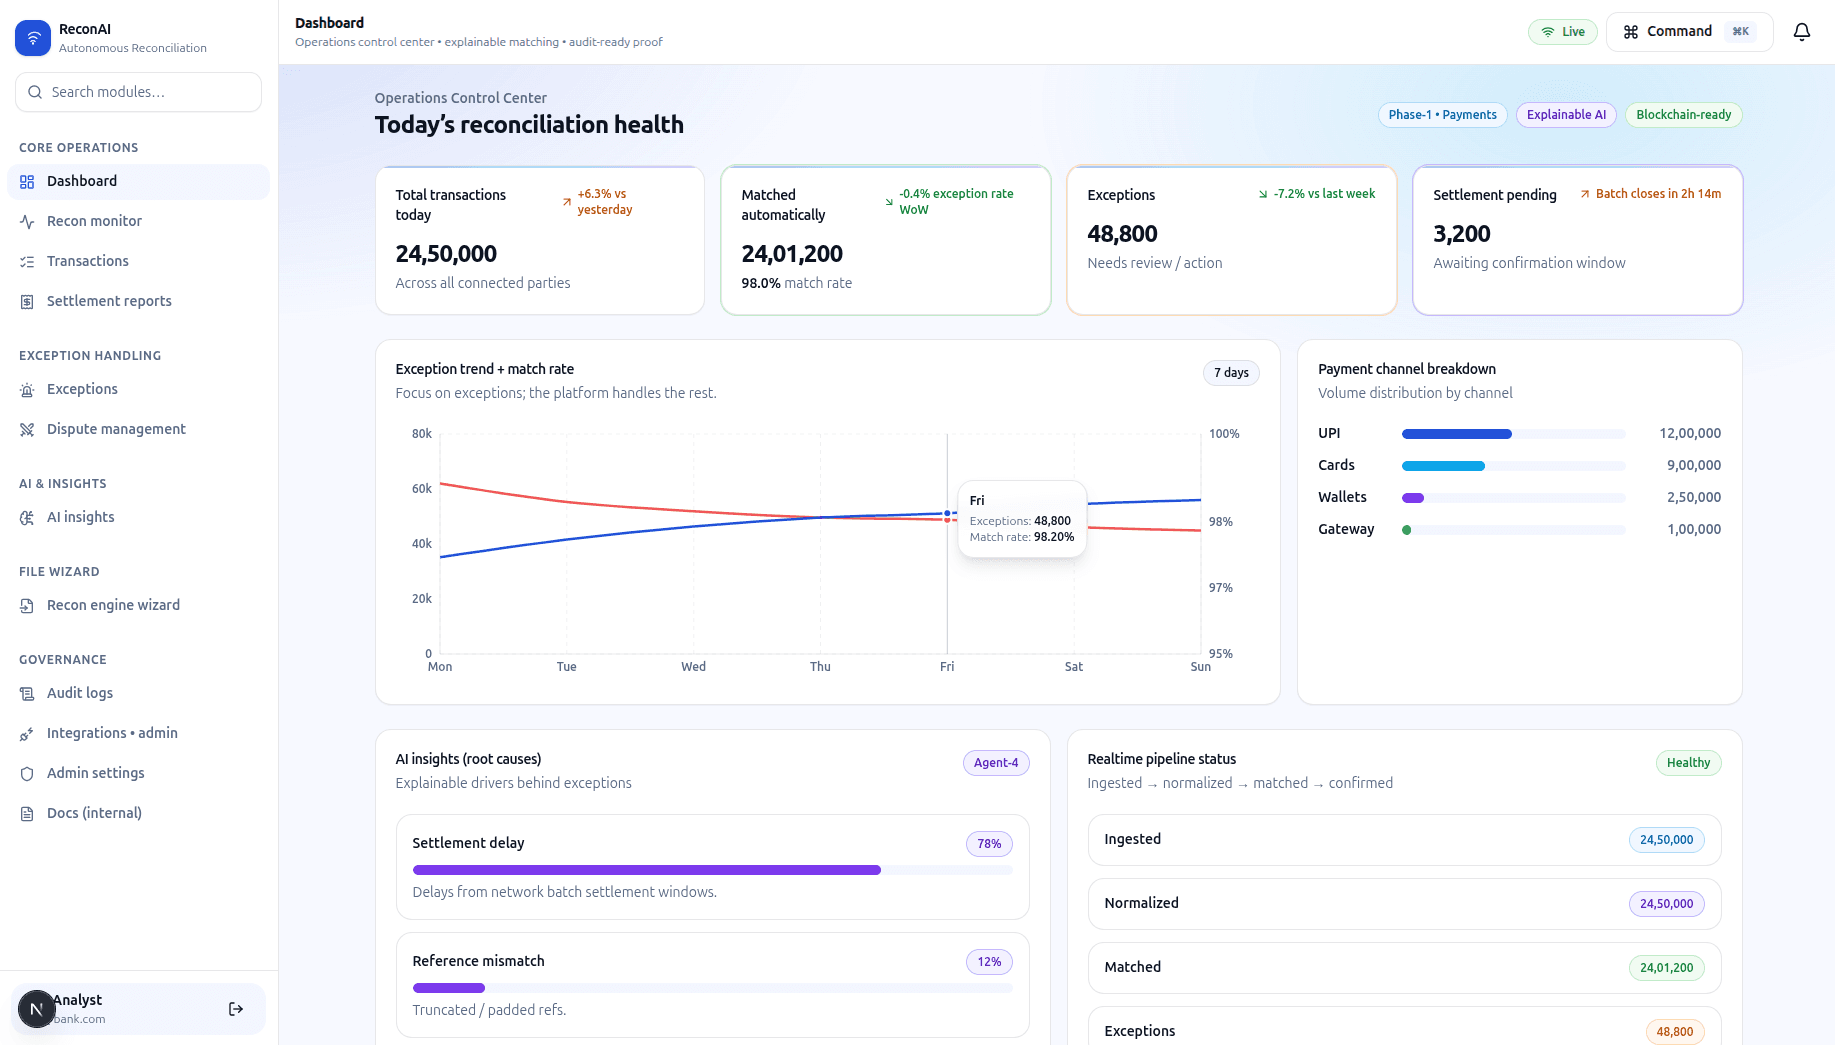Click the Healthy status badge
1835x1045 pixels.
coord(1688,763)
